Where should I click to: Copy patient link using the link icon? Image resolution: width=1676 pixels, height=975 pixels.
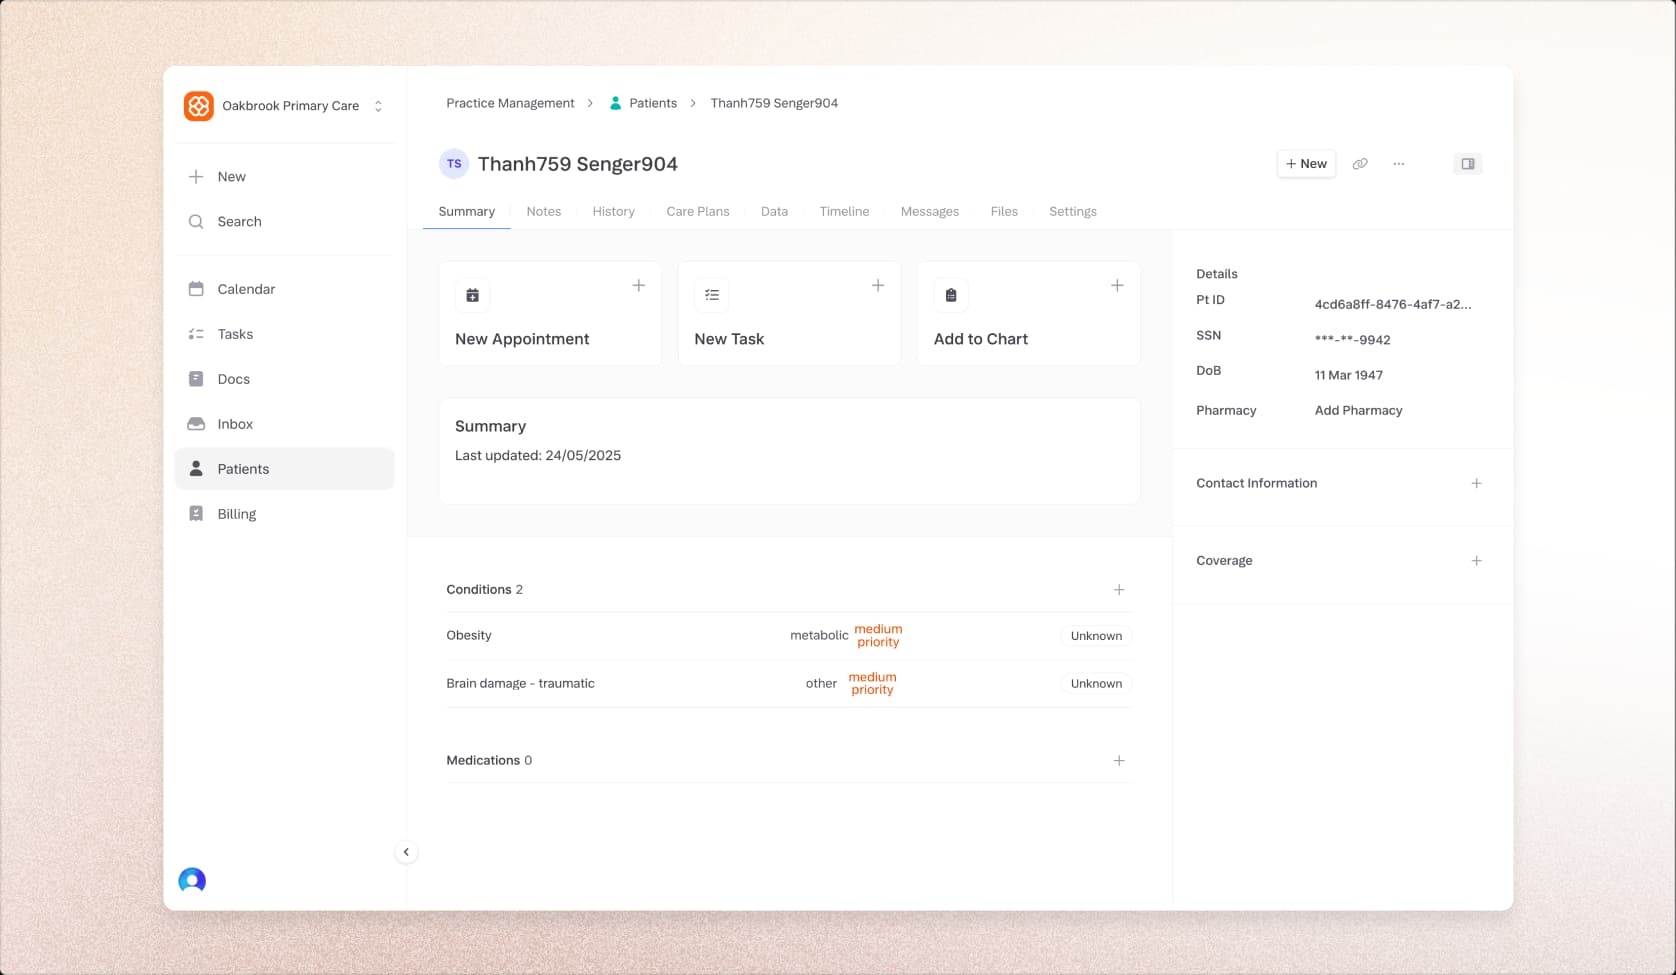click(1360, 164)
